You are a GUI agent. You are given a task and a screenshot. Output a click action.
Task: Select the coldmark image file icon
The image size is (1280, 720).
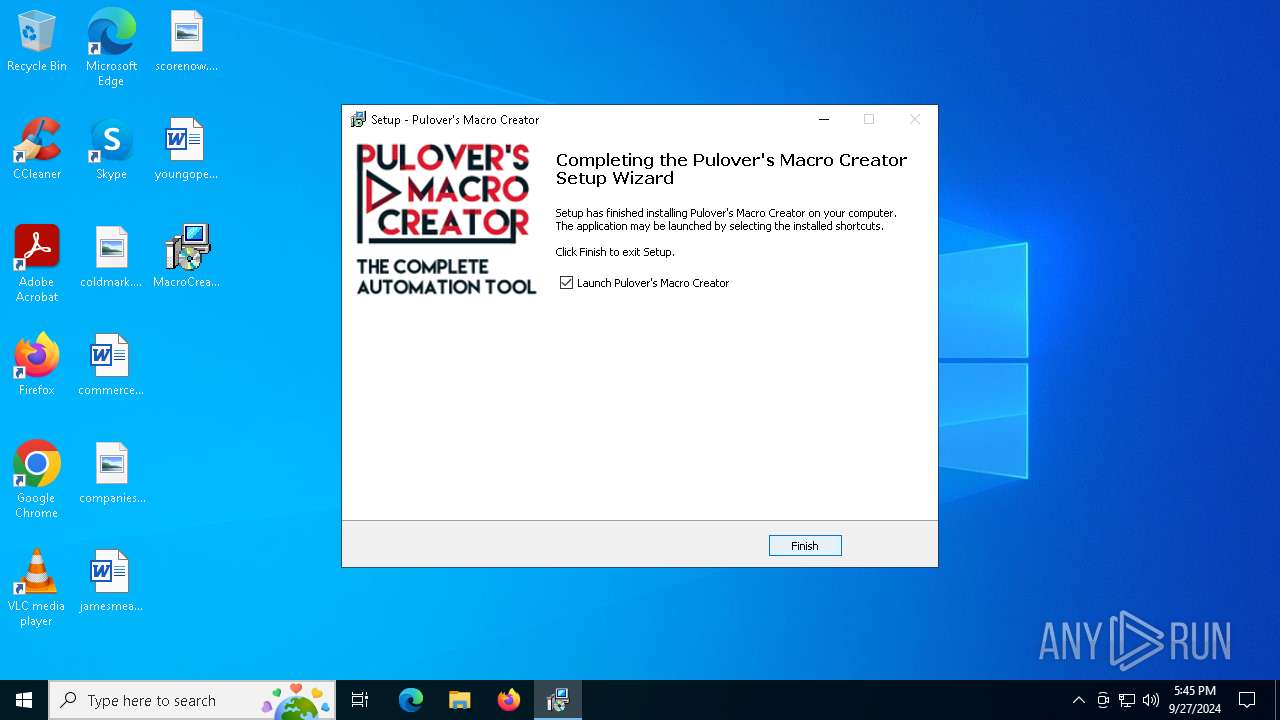111,258
